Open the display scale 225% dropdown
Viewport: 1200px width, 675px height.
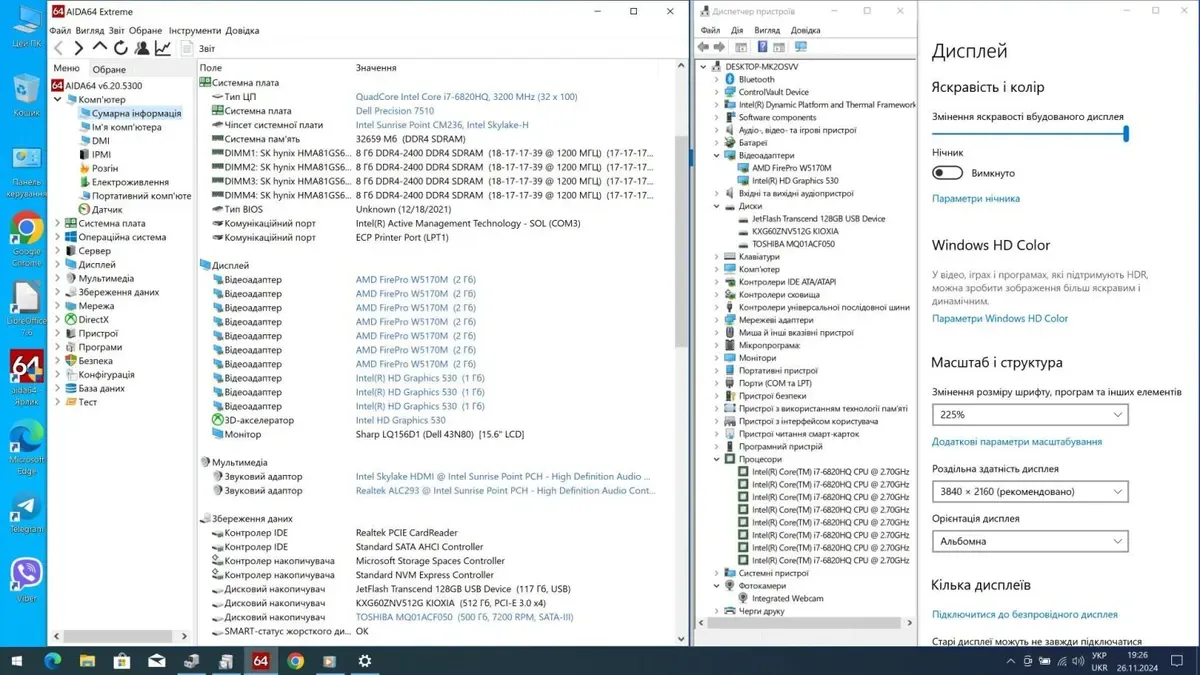coord(1029,415)
